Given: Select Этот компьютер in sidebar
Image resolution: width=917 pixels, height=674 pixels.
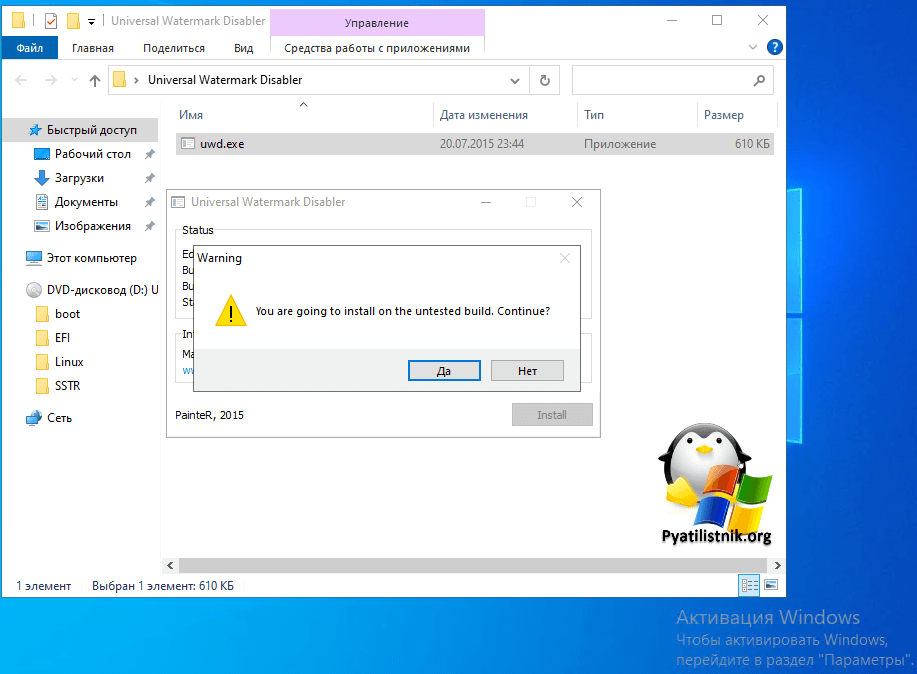Looking at the screenshot, I should (x=91, y=258).
